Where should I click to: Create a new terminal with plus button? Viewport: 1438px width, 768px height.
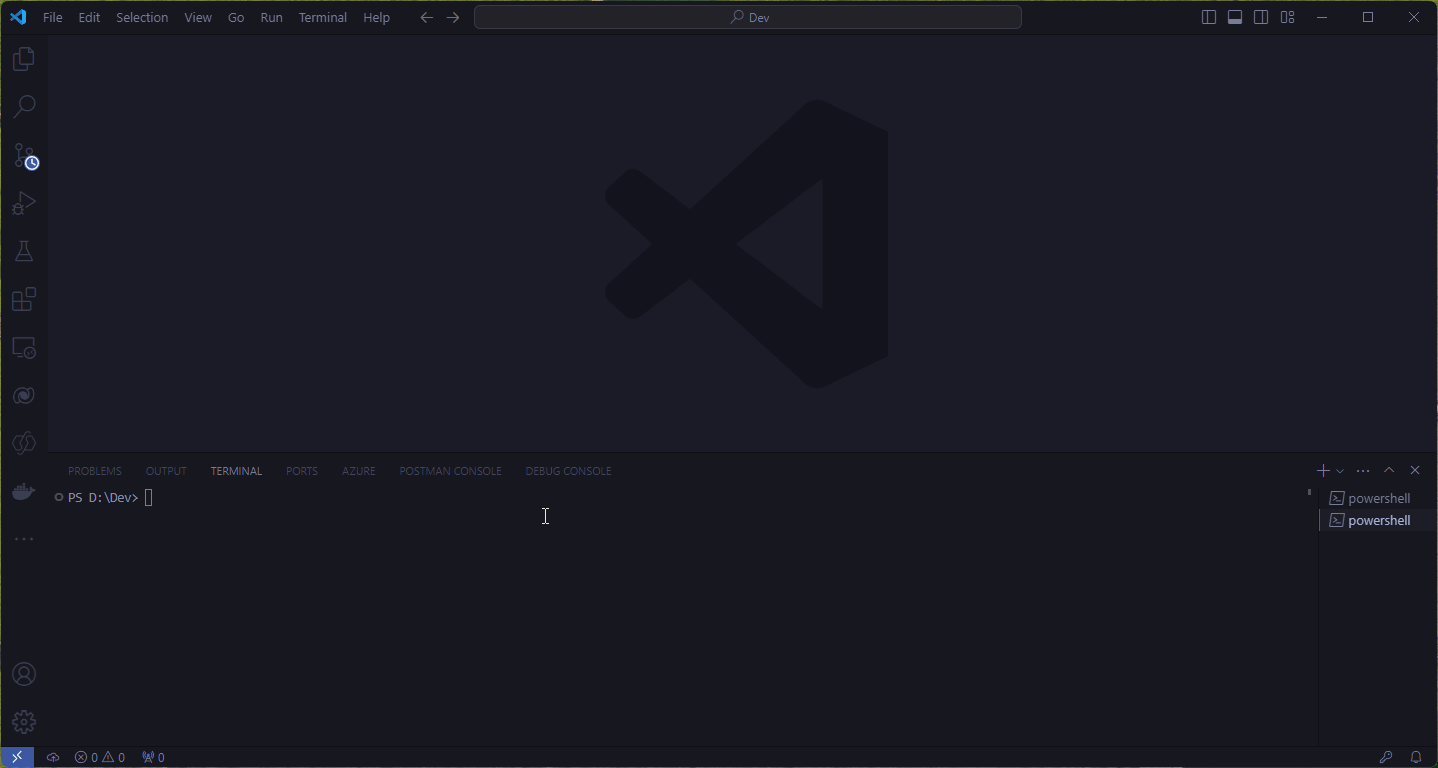[1322, 470]
